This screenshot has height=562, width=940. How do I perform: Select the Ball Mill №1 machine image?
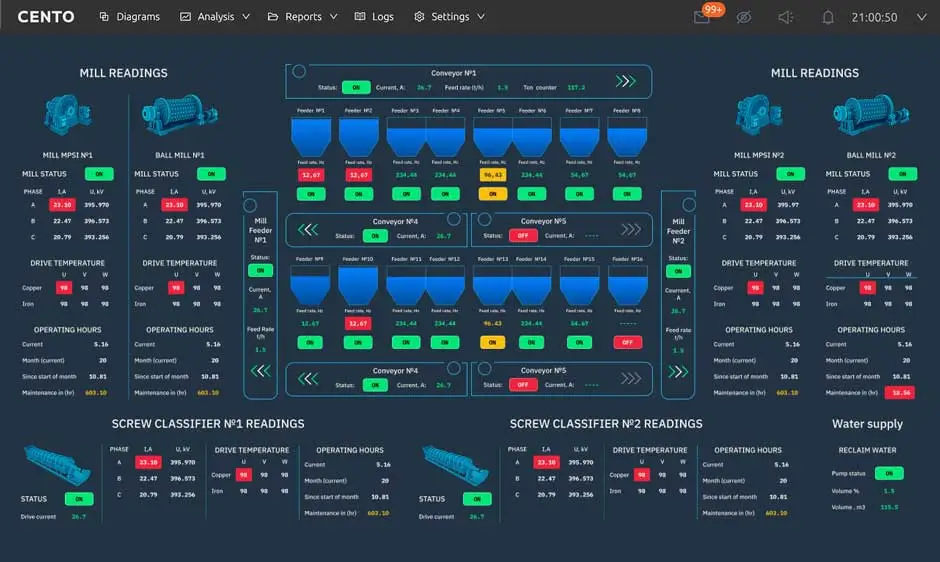click(x=180, y=114)
